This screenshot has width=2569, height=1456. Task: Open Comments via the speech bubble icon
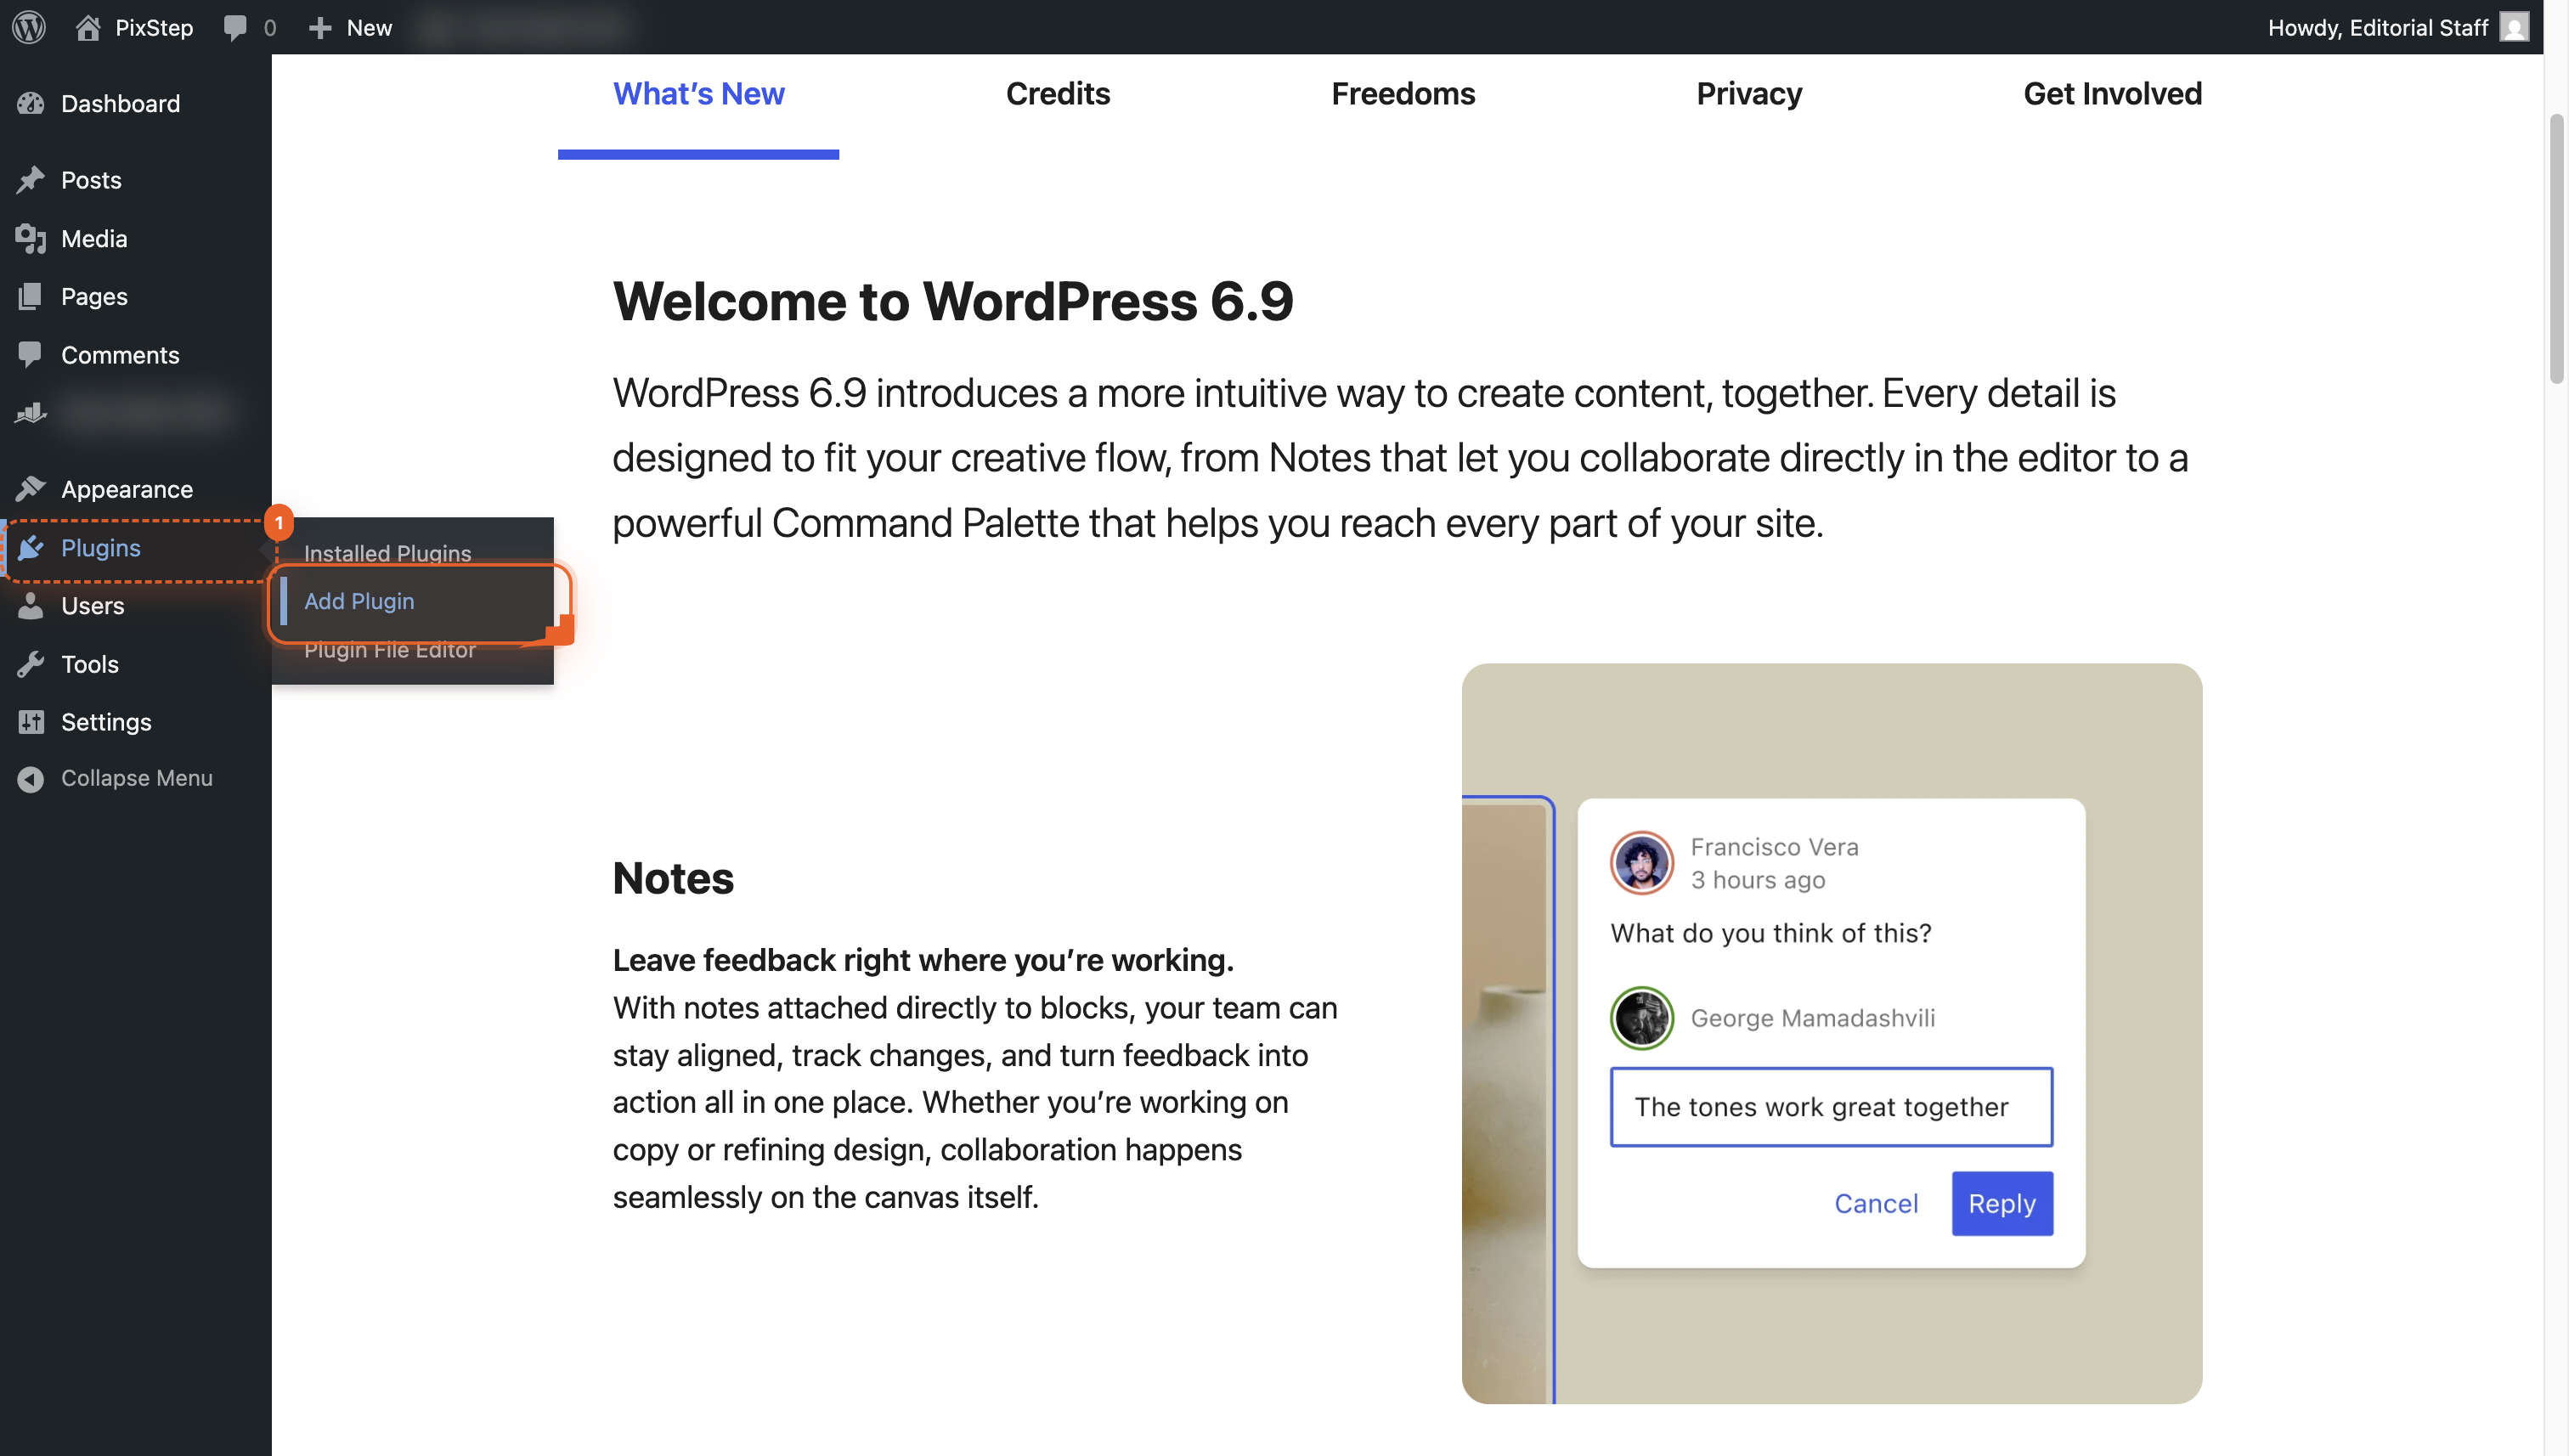pos(31,354)
